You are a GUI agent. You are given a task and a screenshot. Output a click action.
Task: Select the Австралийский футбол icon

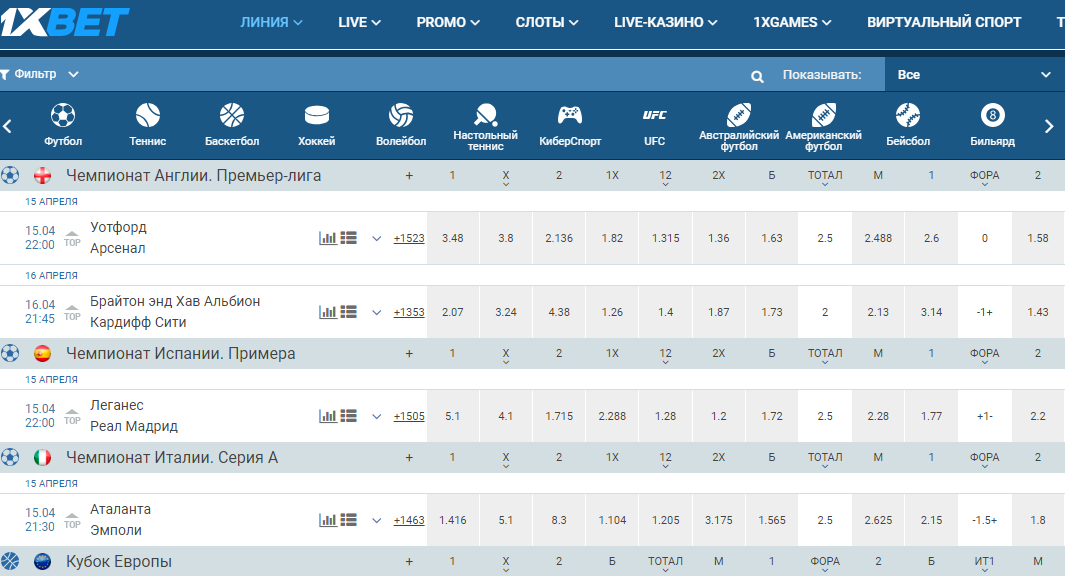coord(739,115)
